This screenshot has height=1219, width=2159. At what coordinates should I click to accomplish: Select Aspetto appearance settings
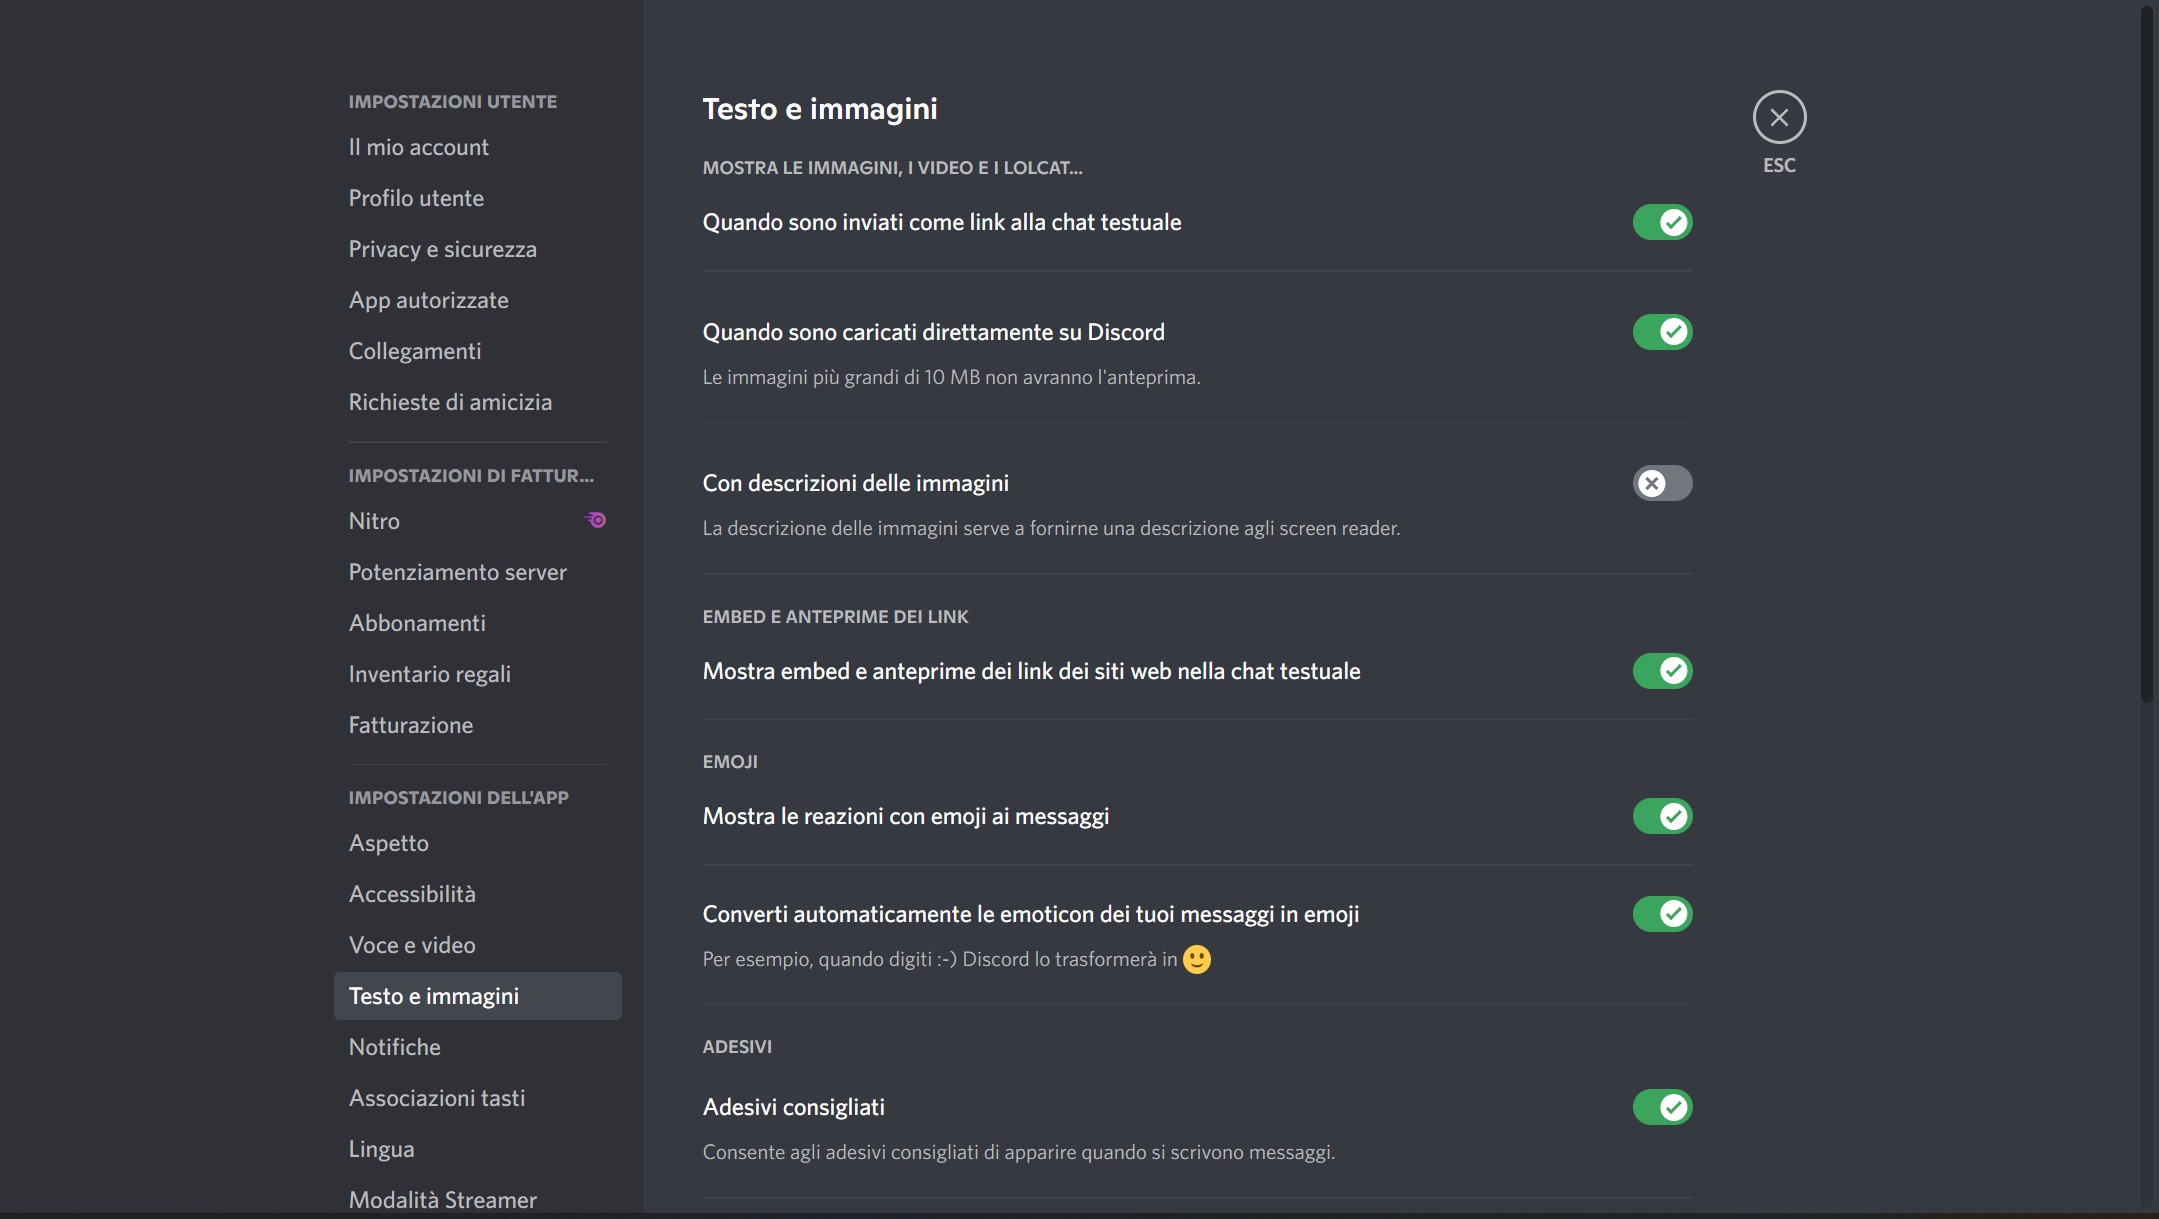[x=388, y=843]
